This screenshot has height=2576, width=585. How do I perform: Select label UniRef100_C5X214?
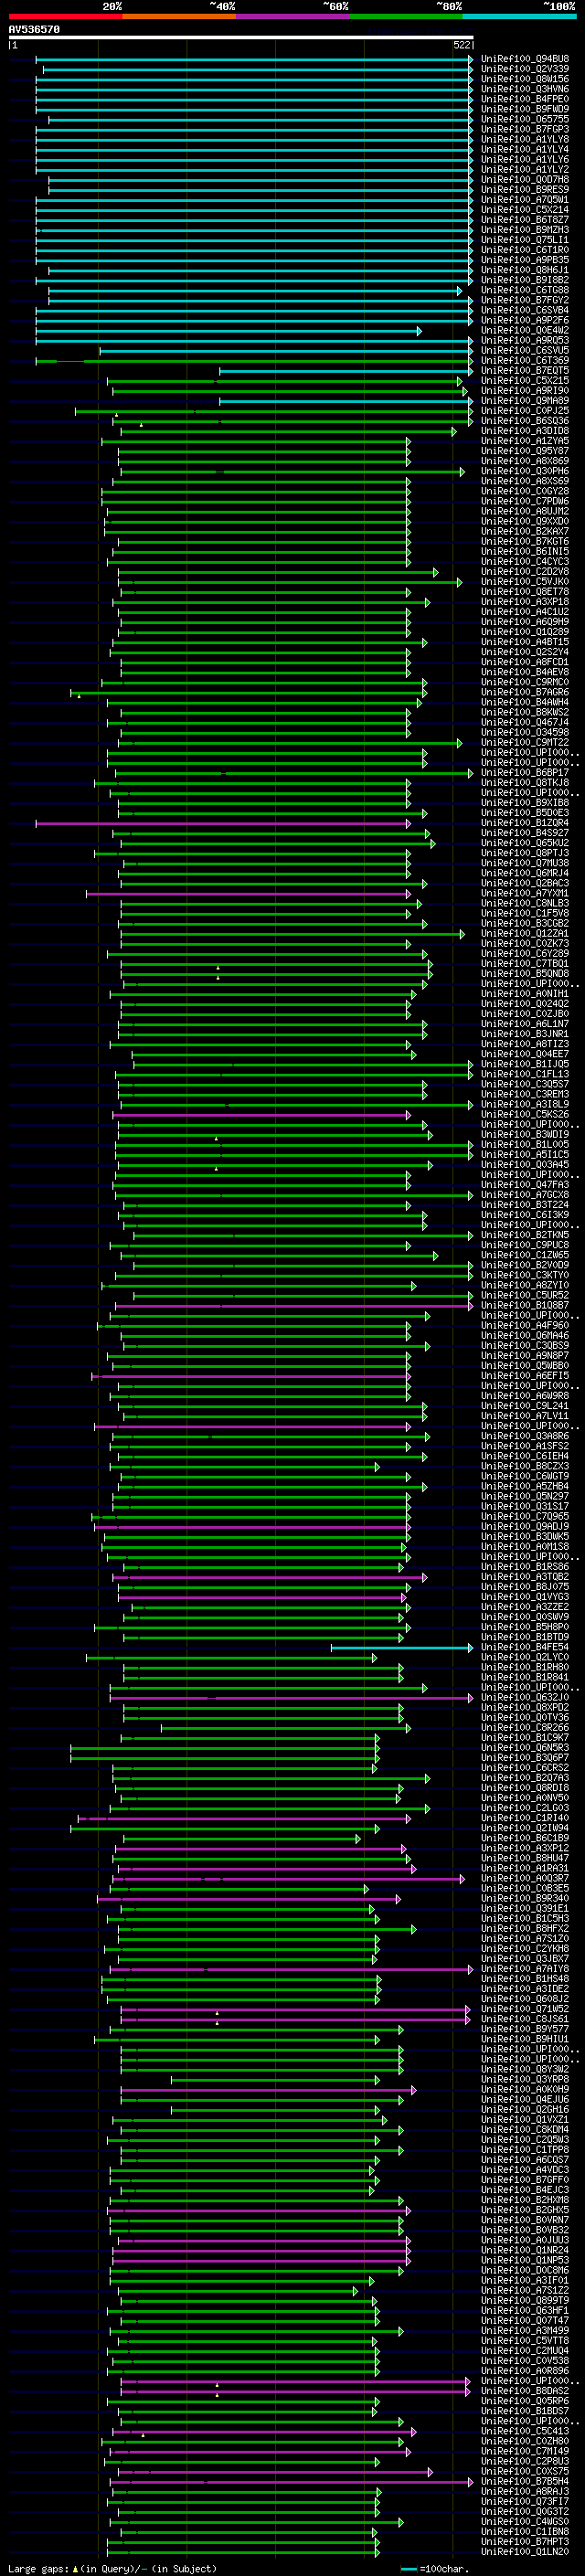[x=525, y=210]
